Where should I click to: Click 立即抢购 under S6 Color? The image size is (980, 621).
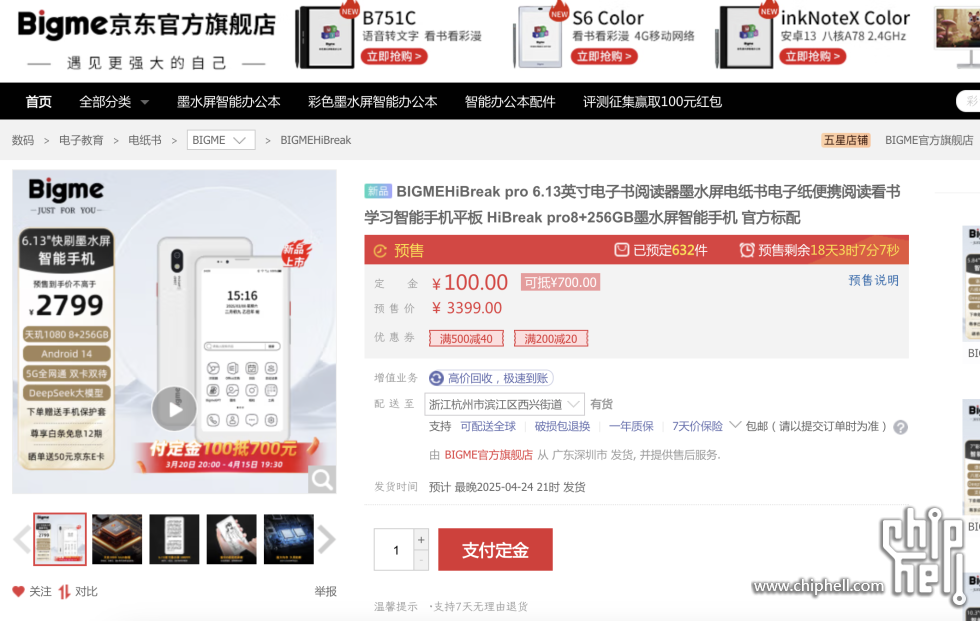point(604,56)
